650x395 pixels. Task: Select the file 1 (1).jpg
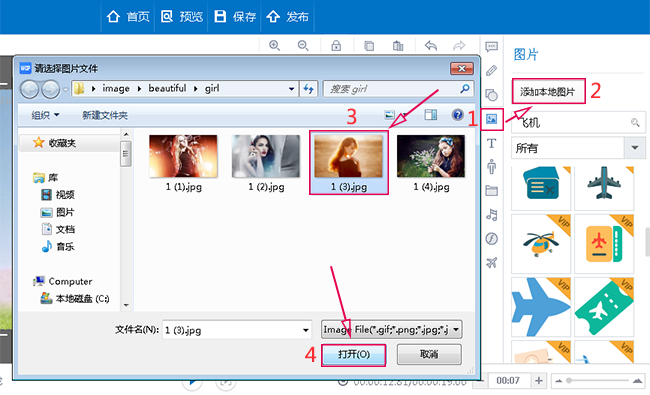click(x=183, y=163)
